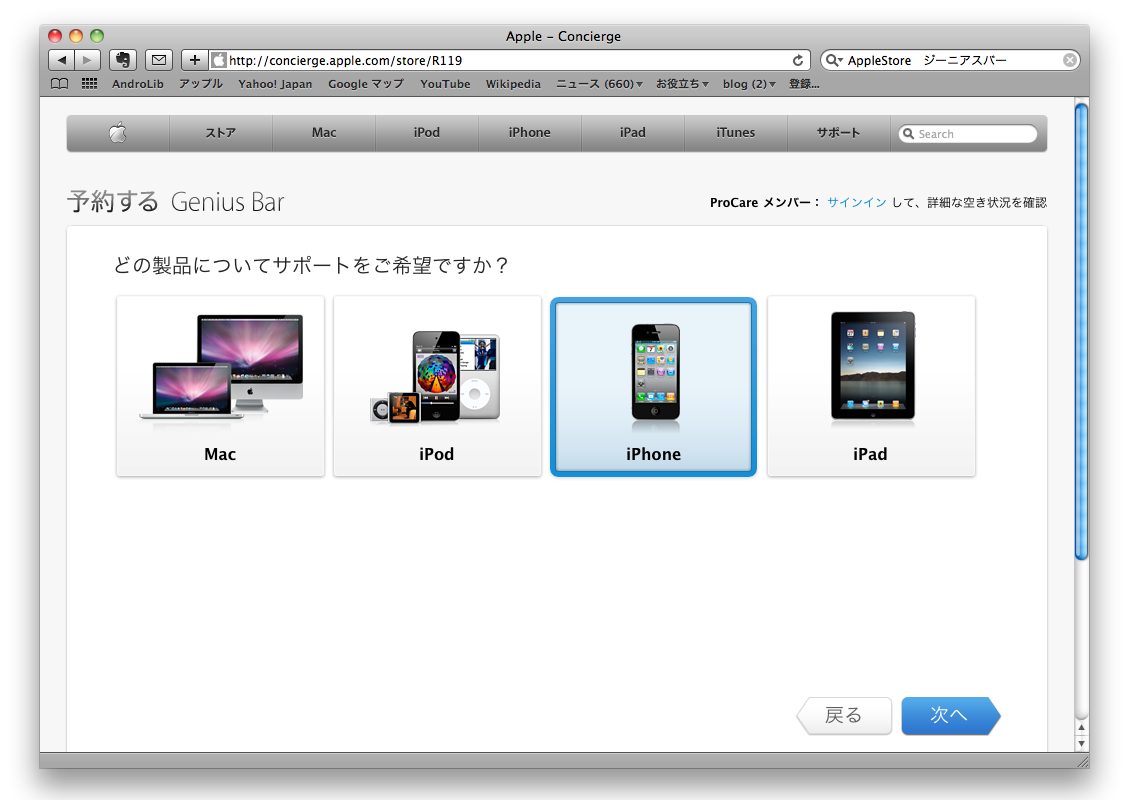Open the iPhone navigation tab

click(530, 132)
